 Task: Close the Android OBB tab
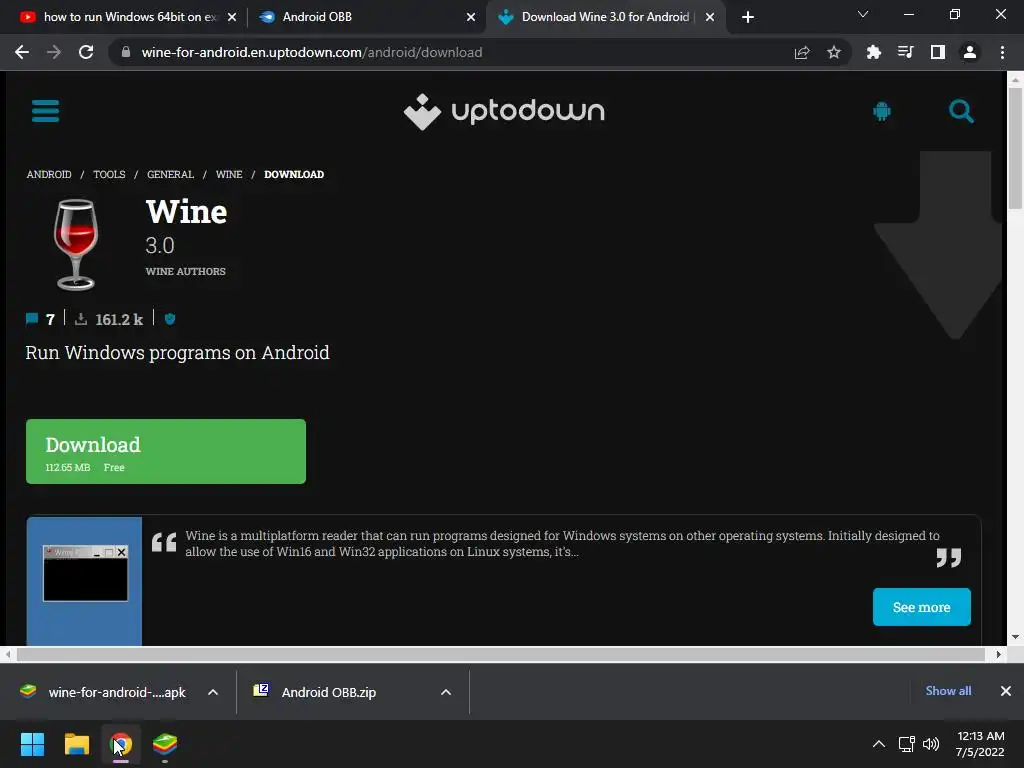click(471, 17)
